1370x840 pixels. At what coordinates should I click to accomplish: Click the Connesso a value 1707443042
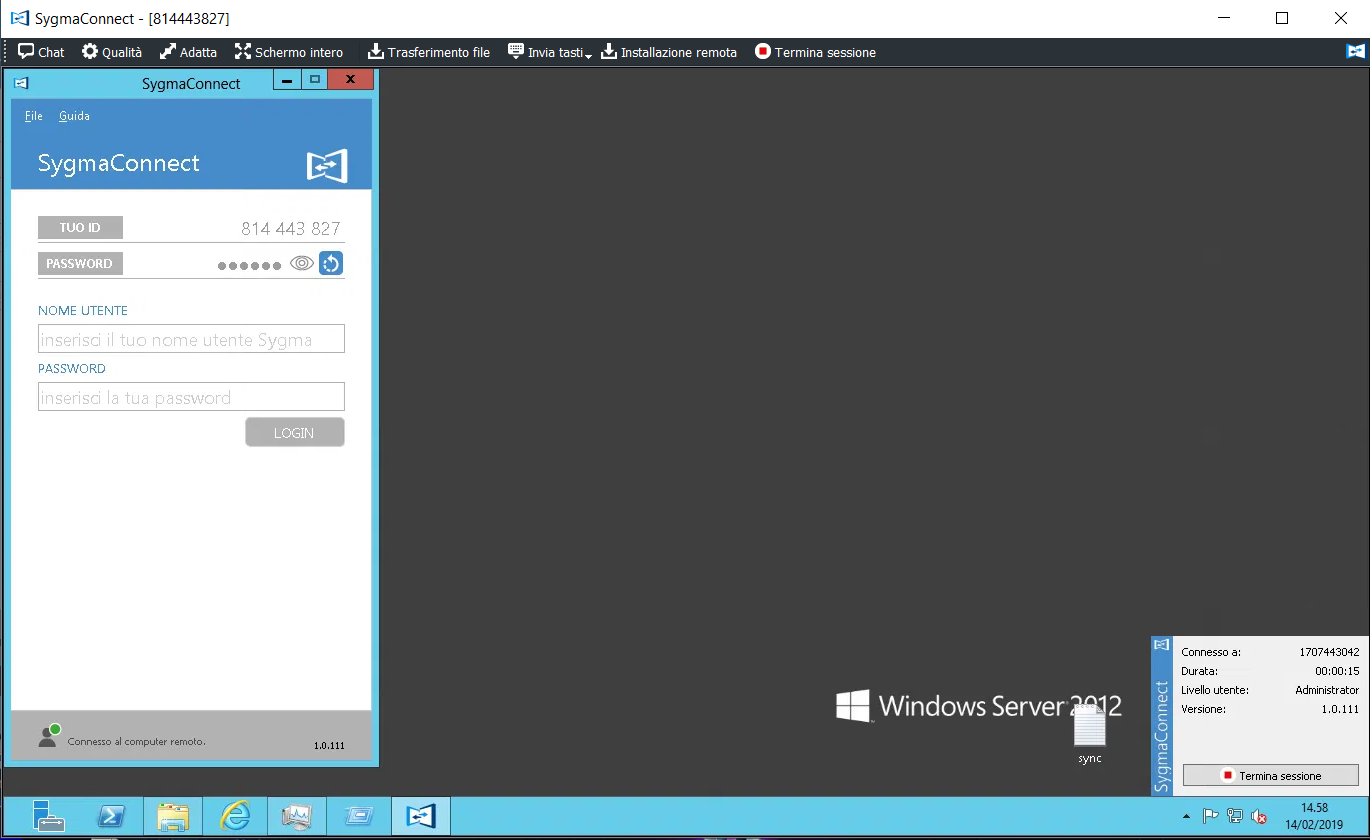point(1329,652)
